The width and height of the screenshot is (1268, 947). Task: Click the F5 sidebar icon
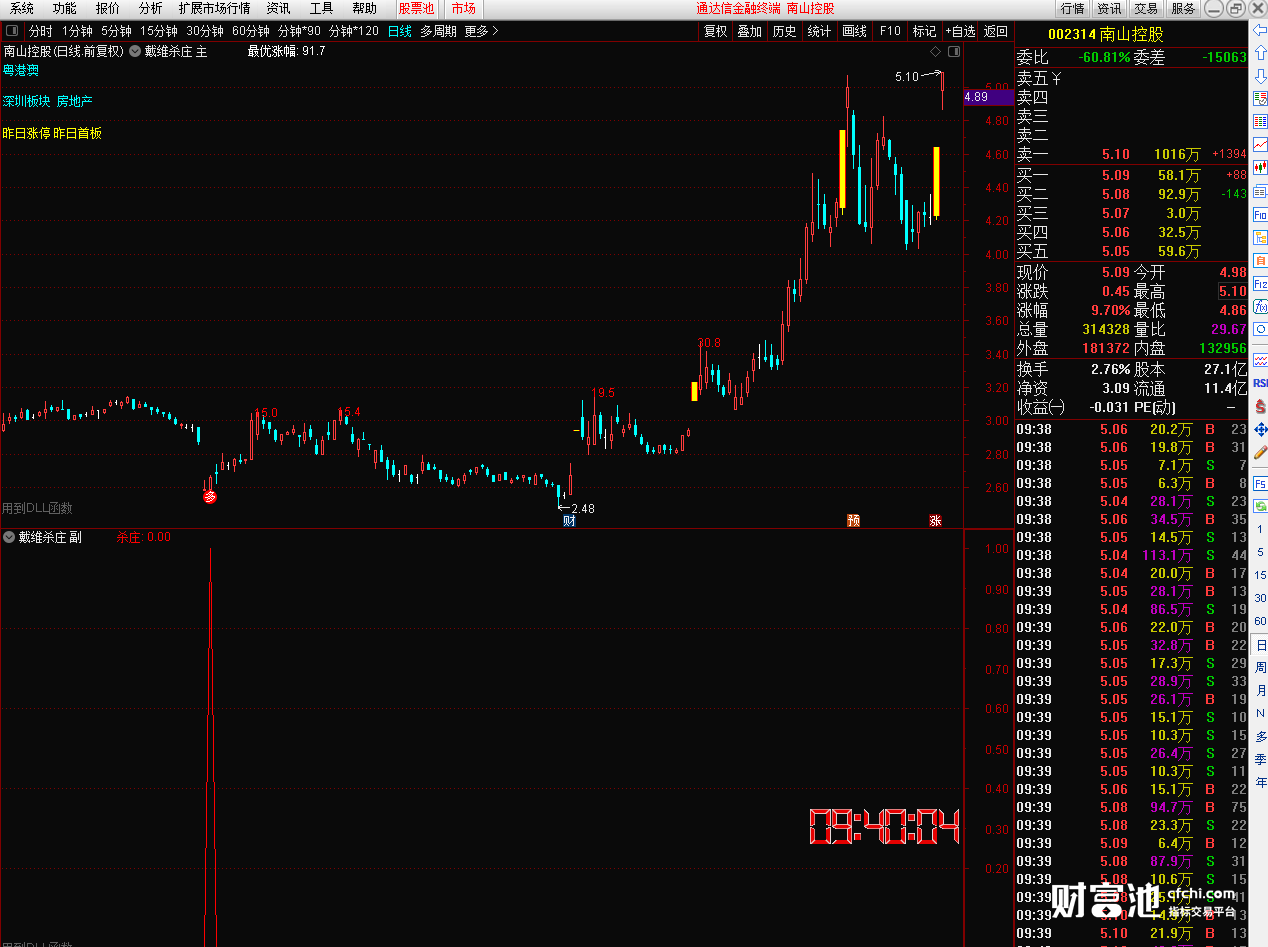pos(1260,483)
